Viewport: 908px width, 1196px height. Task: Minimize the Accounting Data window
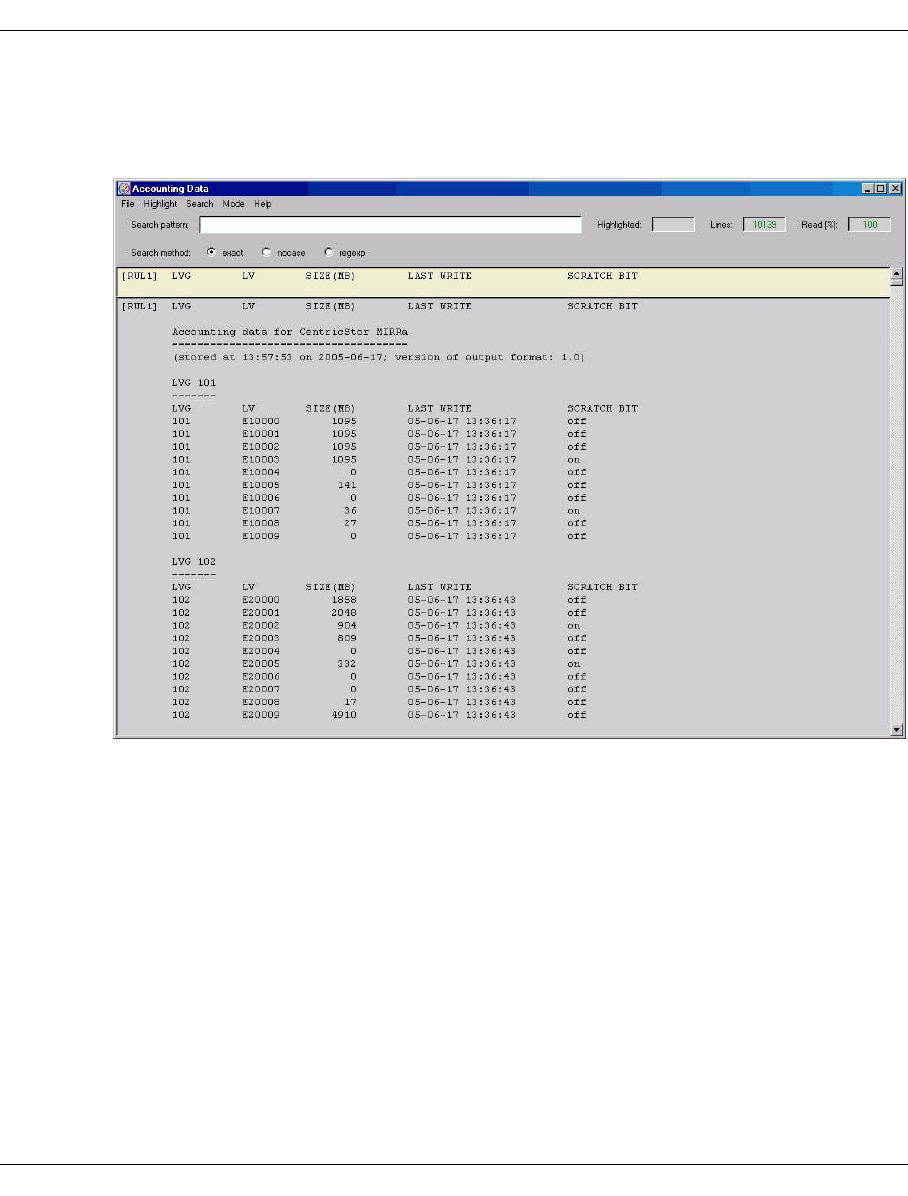pos(868,188)
